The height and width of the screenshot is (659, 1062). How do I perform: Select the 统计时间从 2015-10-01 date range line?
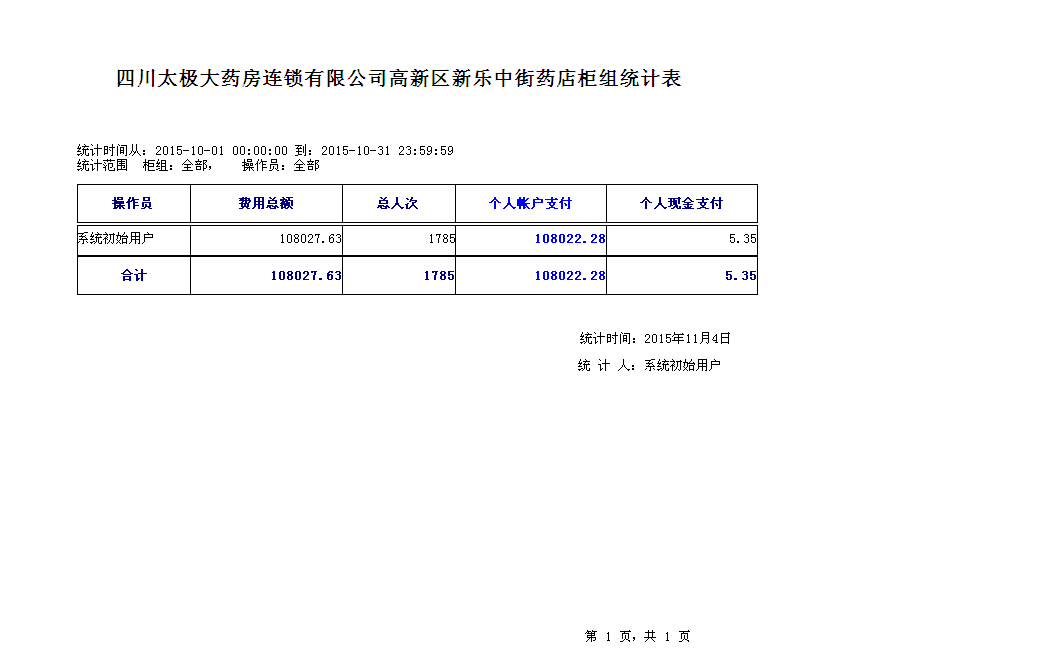coord(265,150)
